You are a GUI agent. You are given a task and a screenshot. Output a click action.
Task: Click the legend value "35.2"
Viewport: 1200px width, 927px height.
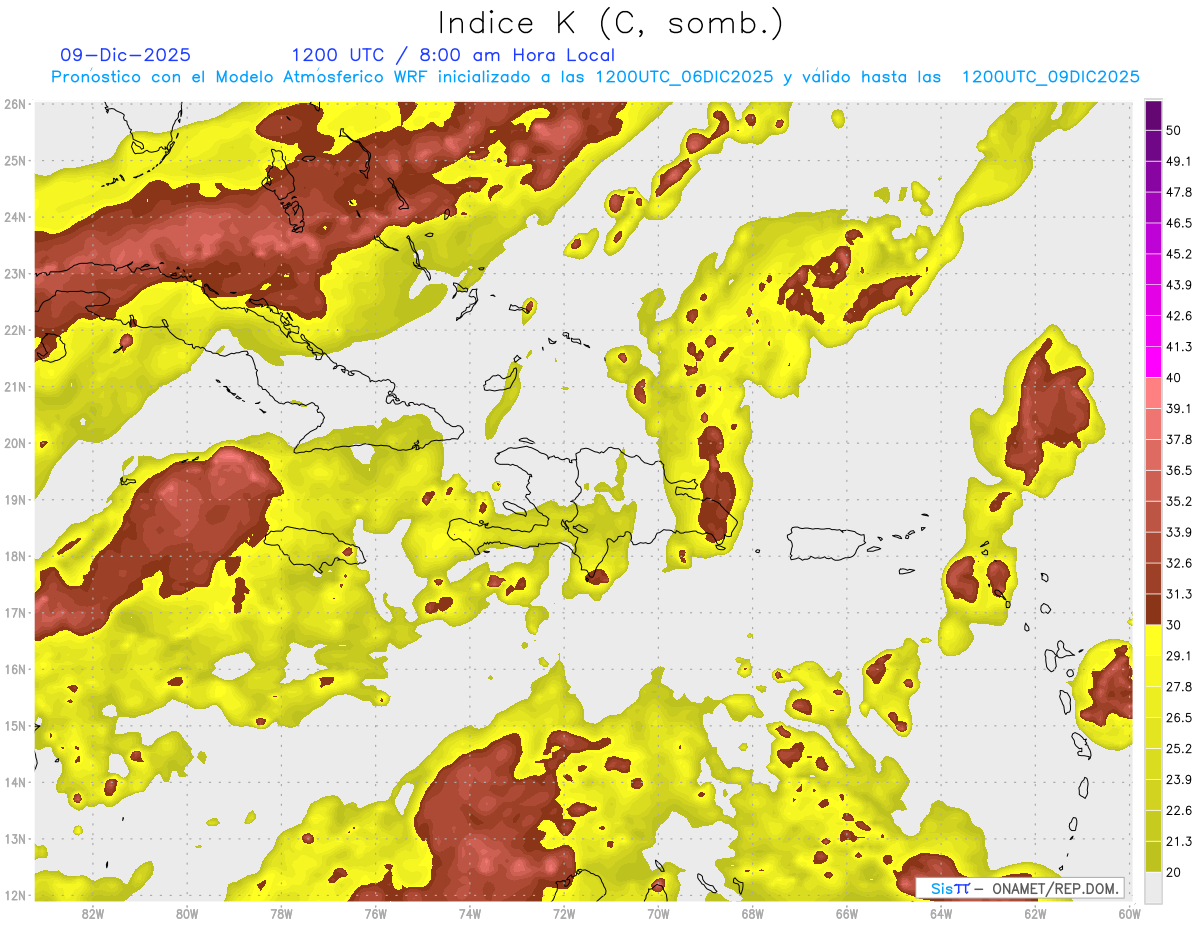pos(1179,501)
